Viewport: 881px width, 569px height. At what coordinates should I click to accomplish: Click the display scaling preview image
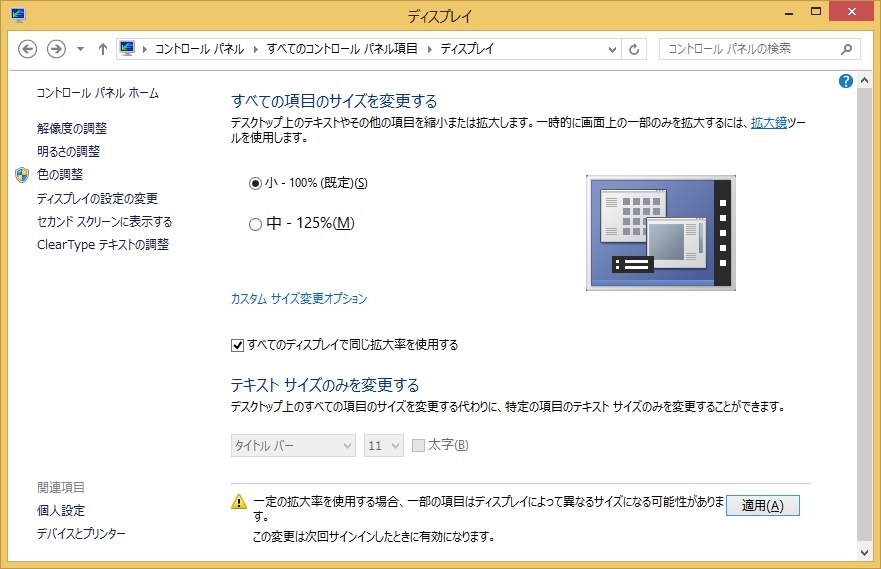pyautogui.click(x=661, y=233)
